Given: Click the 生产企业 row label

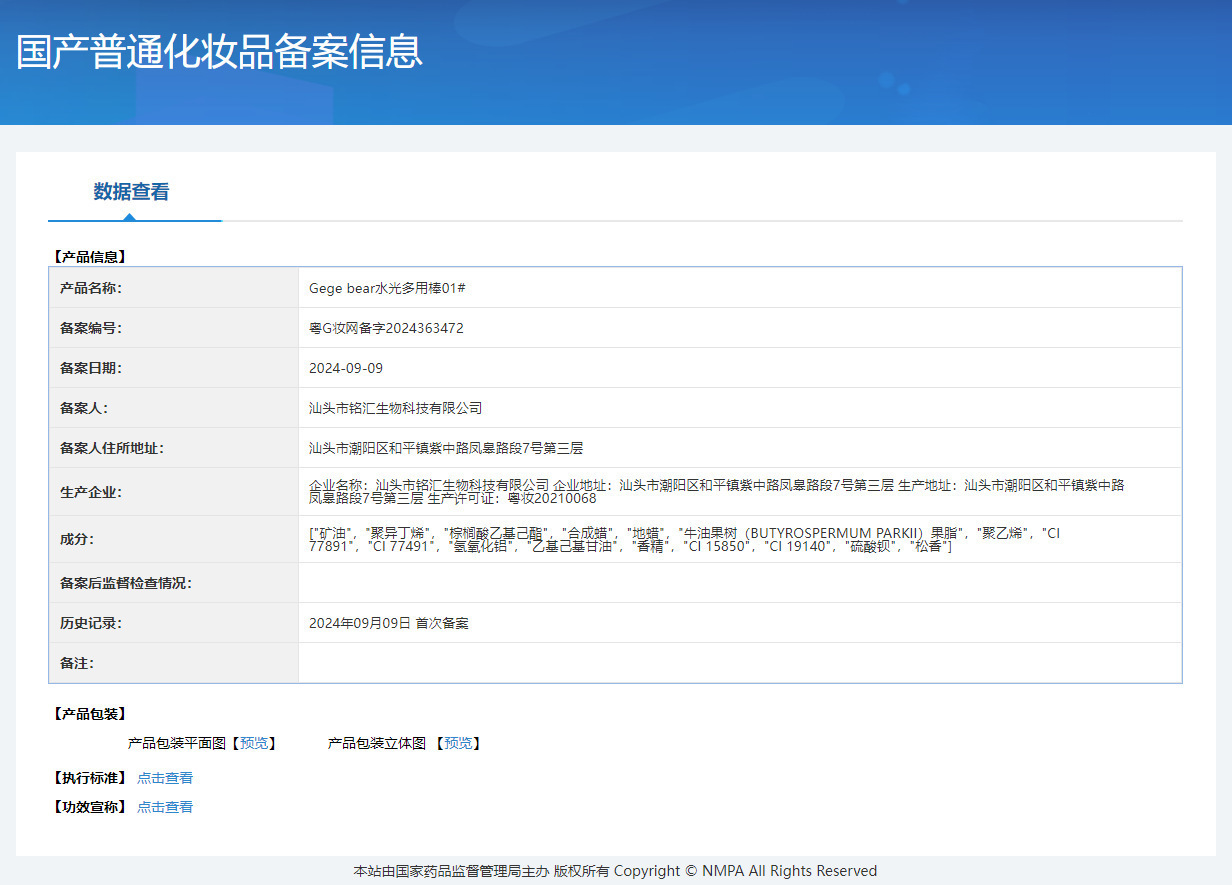Looking at the screenshot, I should [x=91, y=492].
